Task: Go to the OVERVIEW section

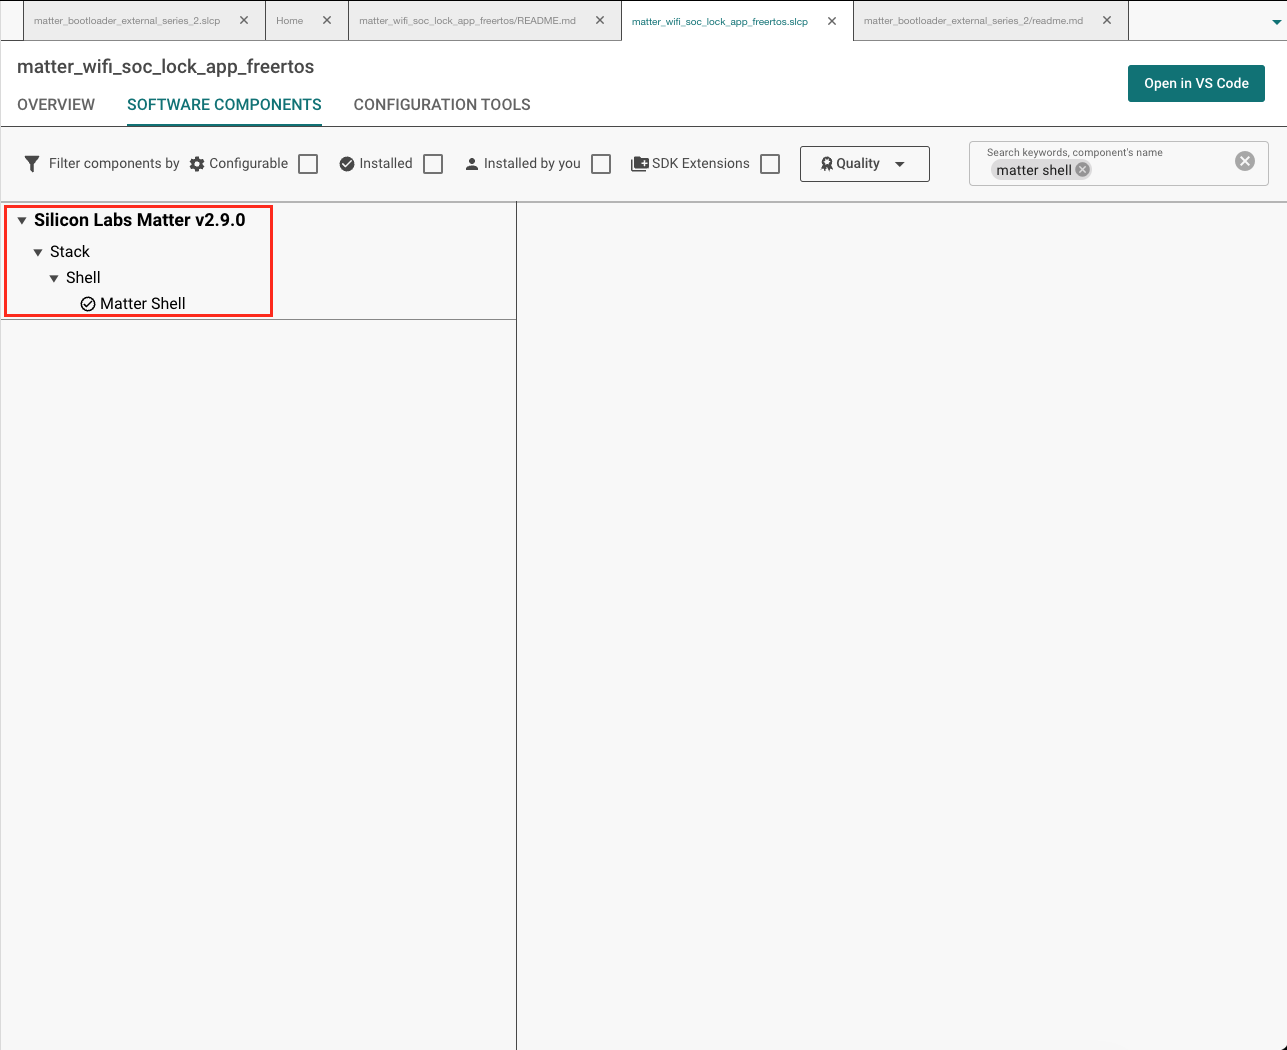Action: coord(56,105)
